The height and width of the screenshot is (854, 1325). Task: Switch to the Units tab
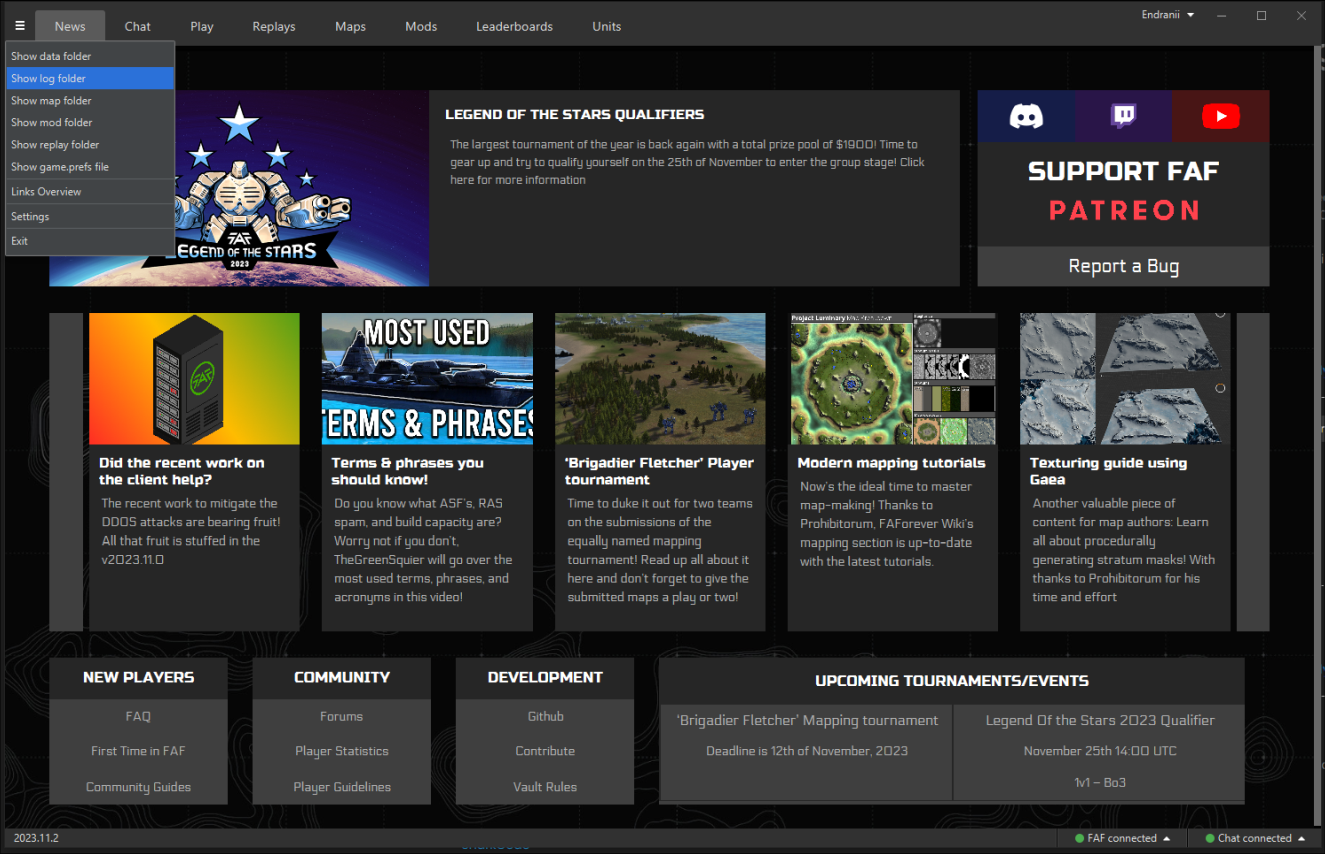(x=607, y=27)
